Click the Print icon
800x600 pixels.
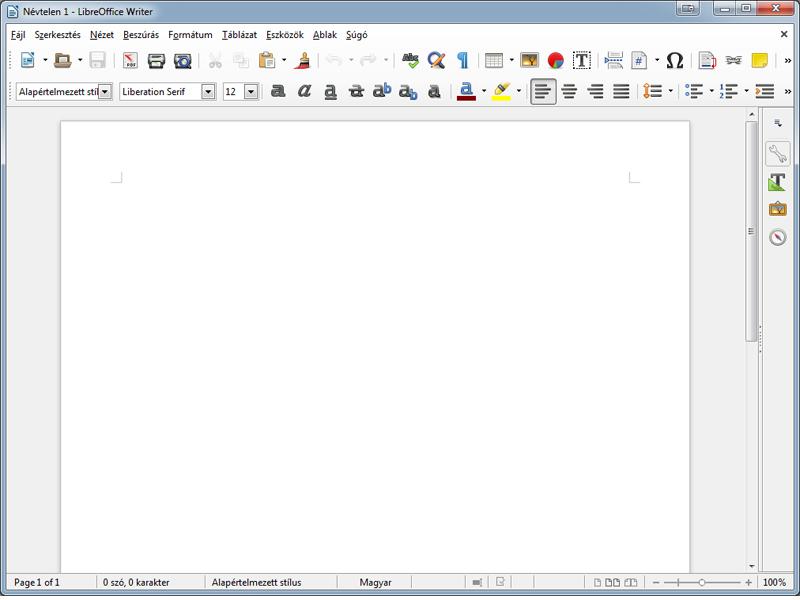pyautogui.click(x=156, y=60)
